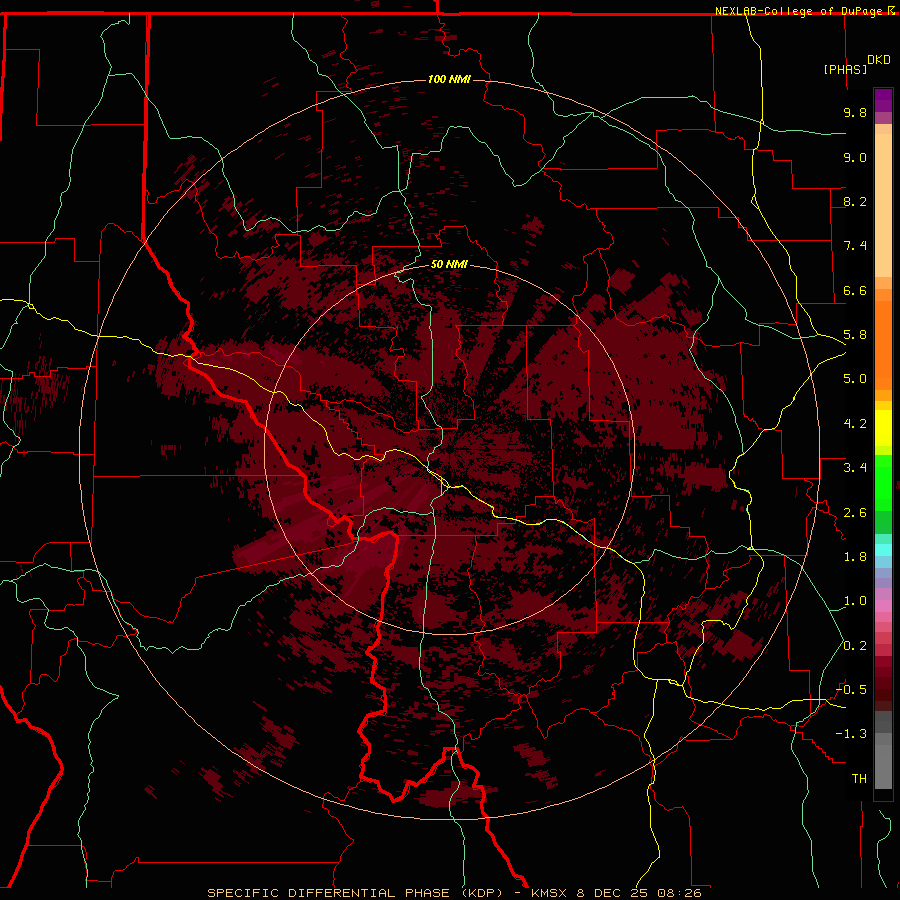Click the 1.0 value on the scale
900x900 pixels.
click(x=855, y=601)
